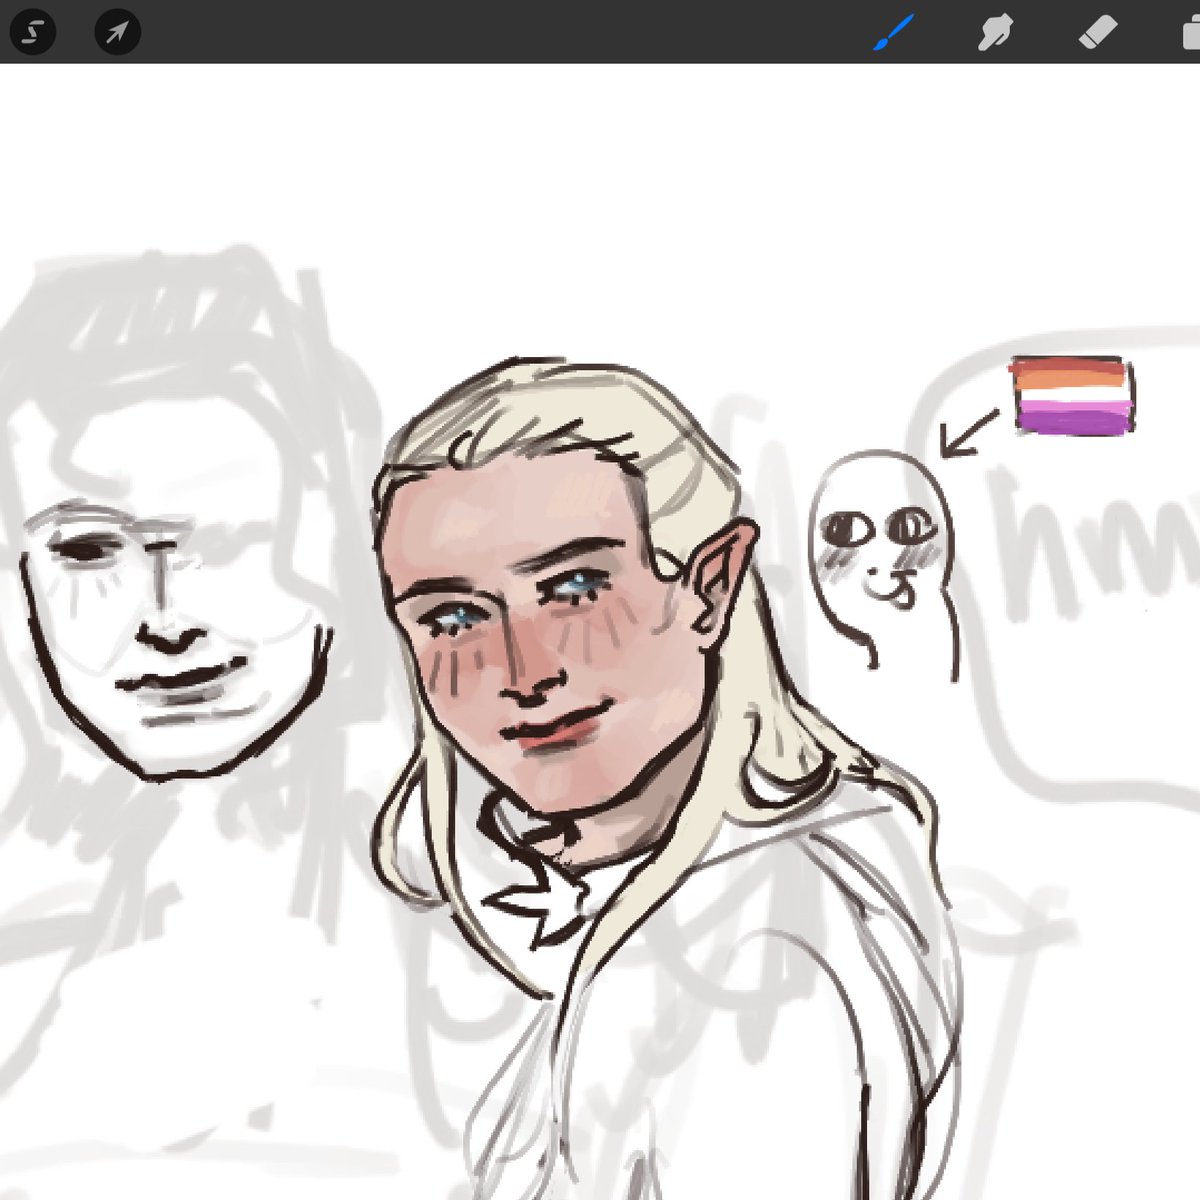The width and height of the screenshot is (1200, 1200).
Task: Select the Eraser tool
Action: (1098, 33)
